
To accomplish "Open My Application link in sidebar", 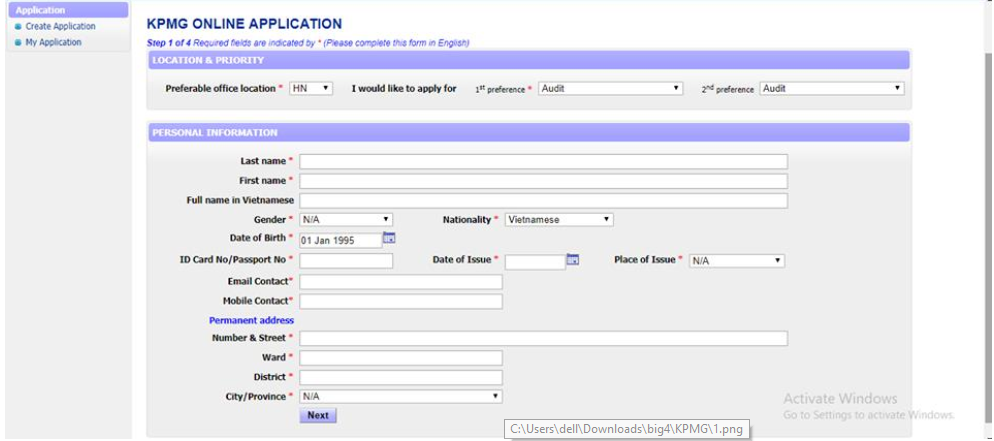I will 53,43.
